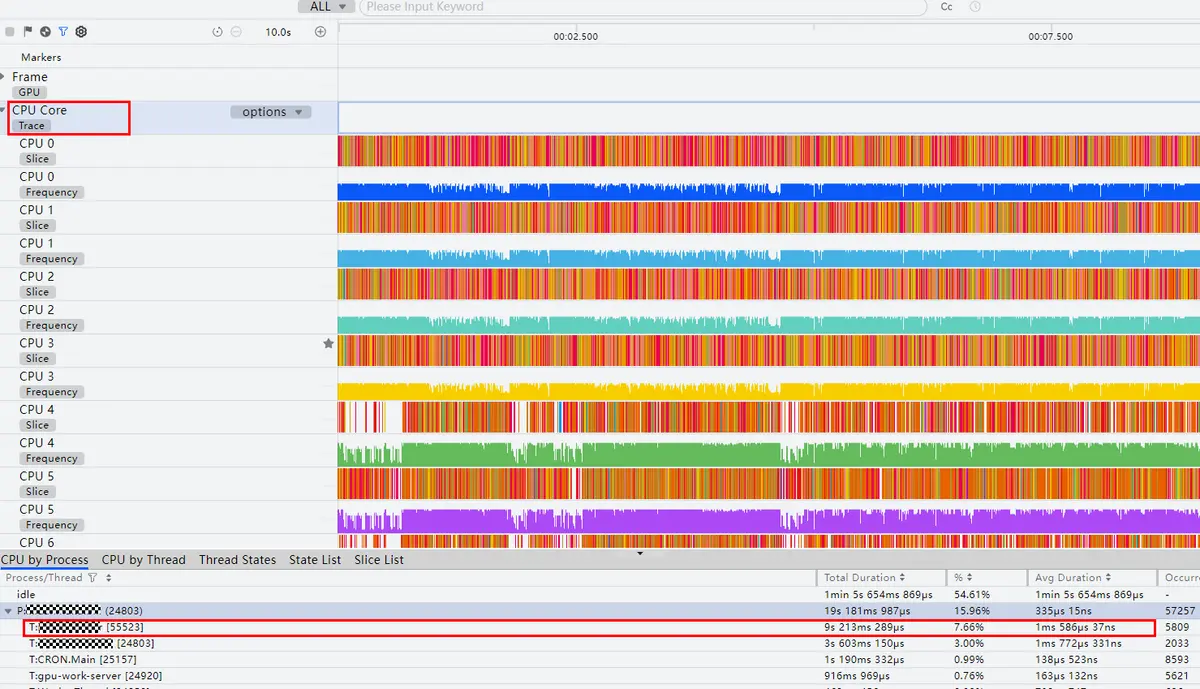Open settings with the gear icon

(x=81, y=32)
